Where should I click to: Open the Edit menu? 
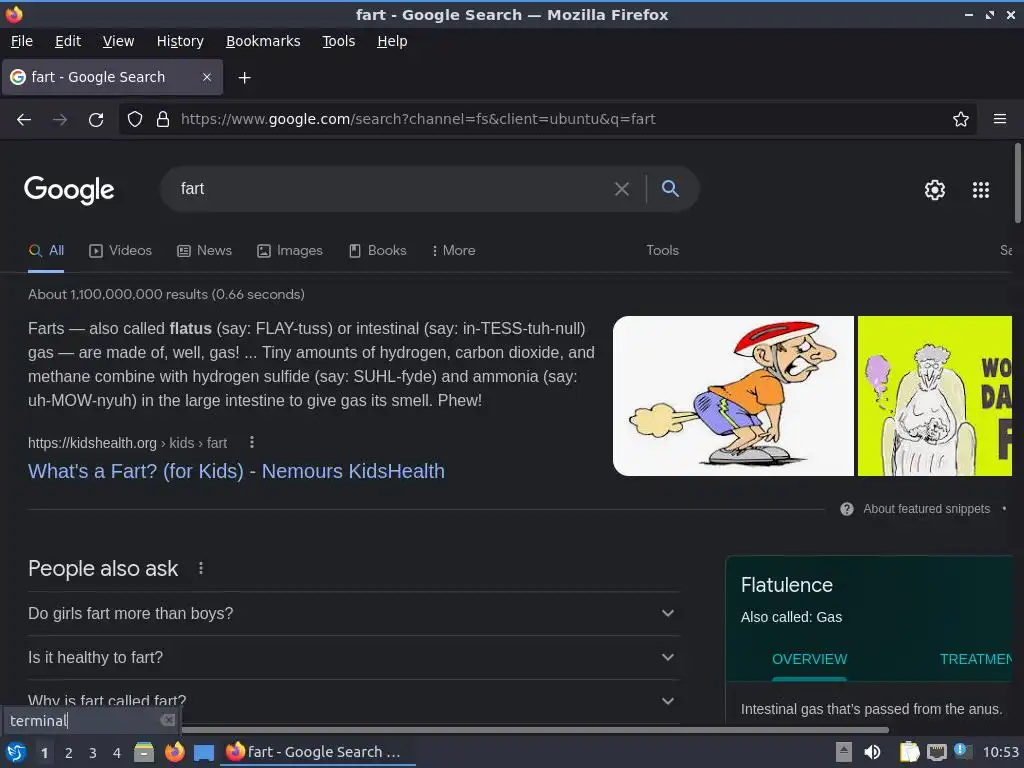(68, 41)
